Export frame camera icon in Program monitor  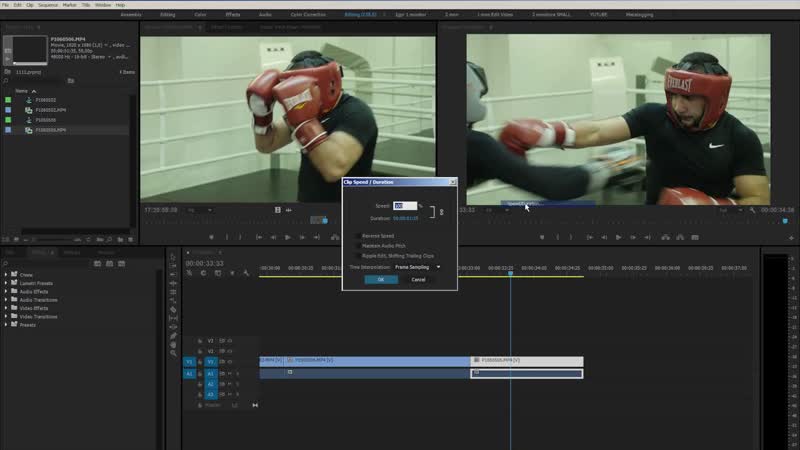695,237
